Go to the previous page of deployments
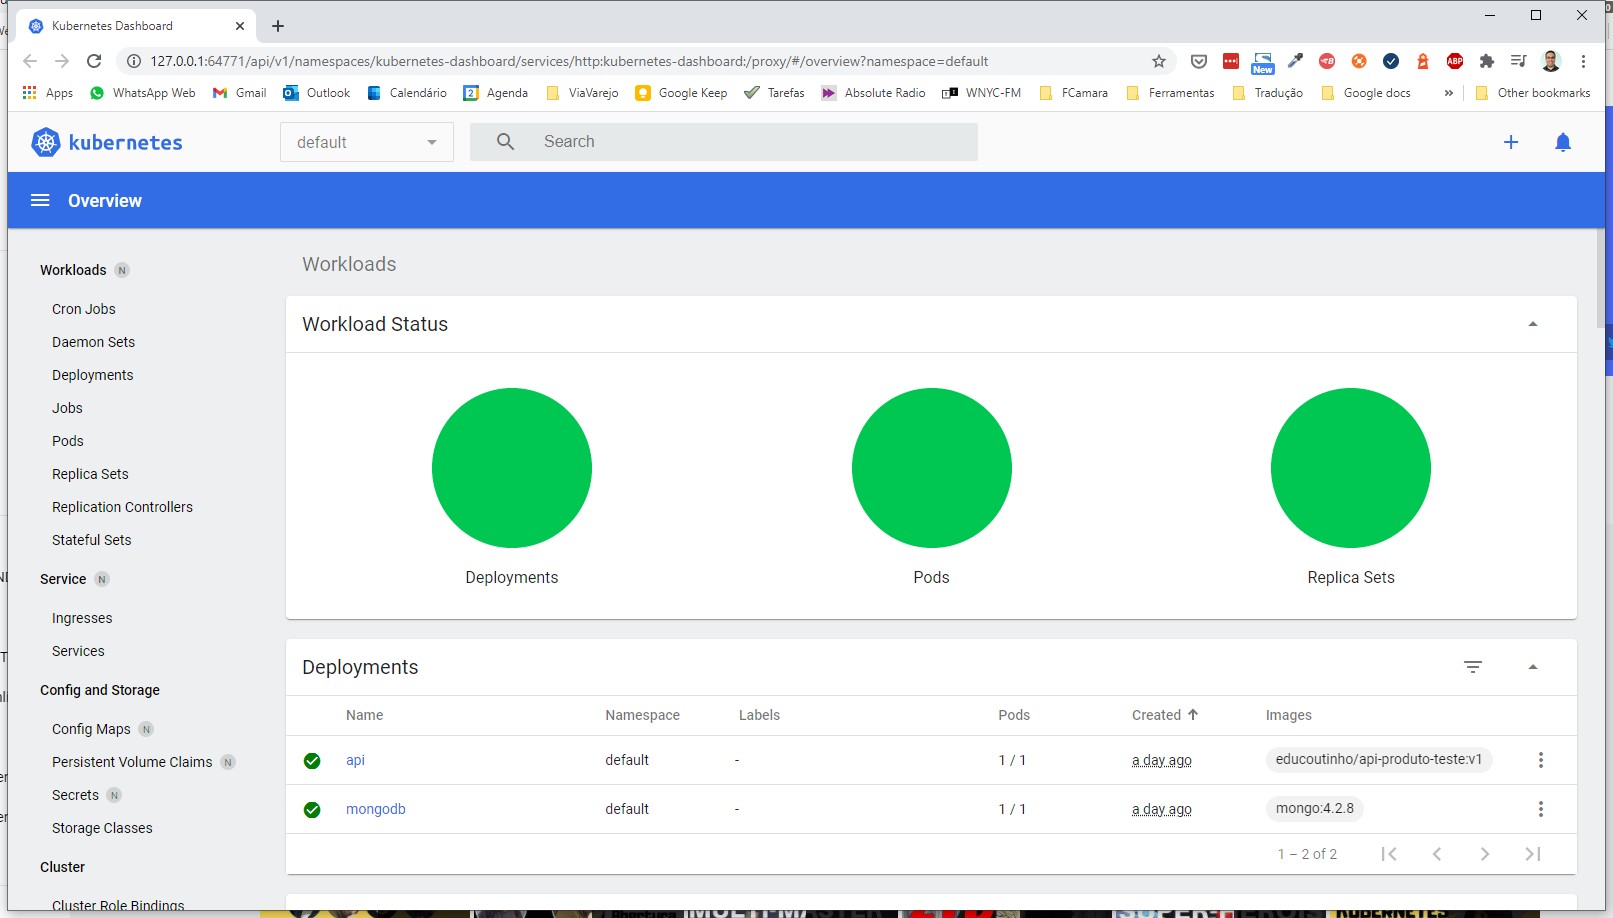The height and width of the screenshot is (918, 1613). click(x=1437, y=854)
